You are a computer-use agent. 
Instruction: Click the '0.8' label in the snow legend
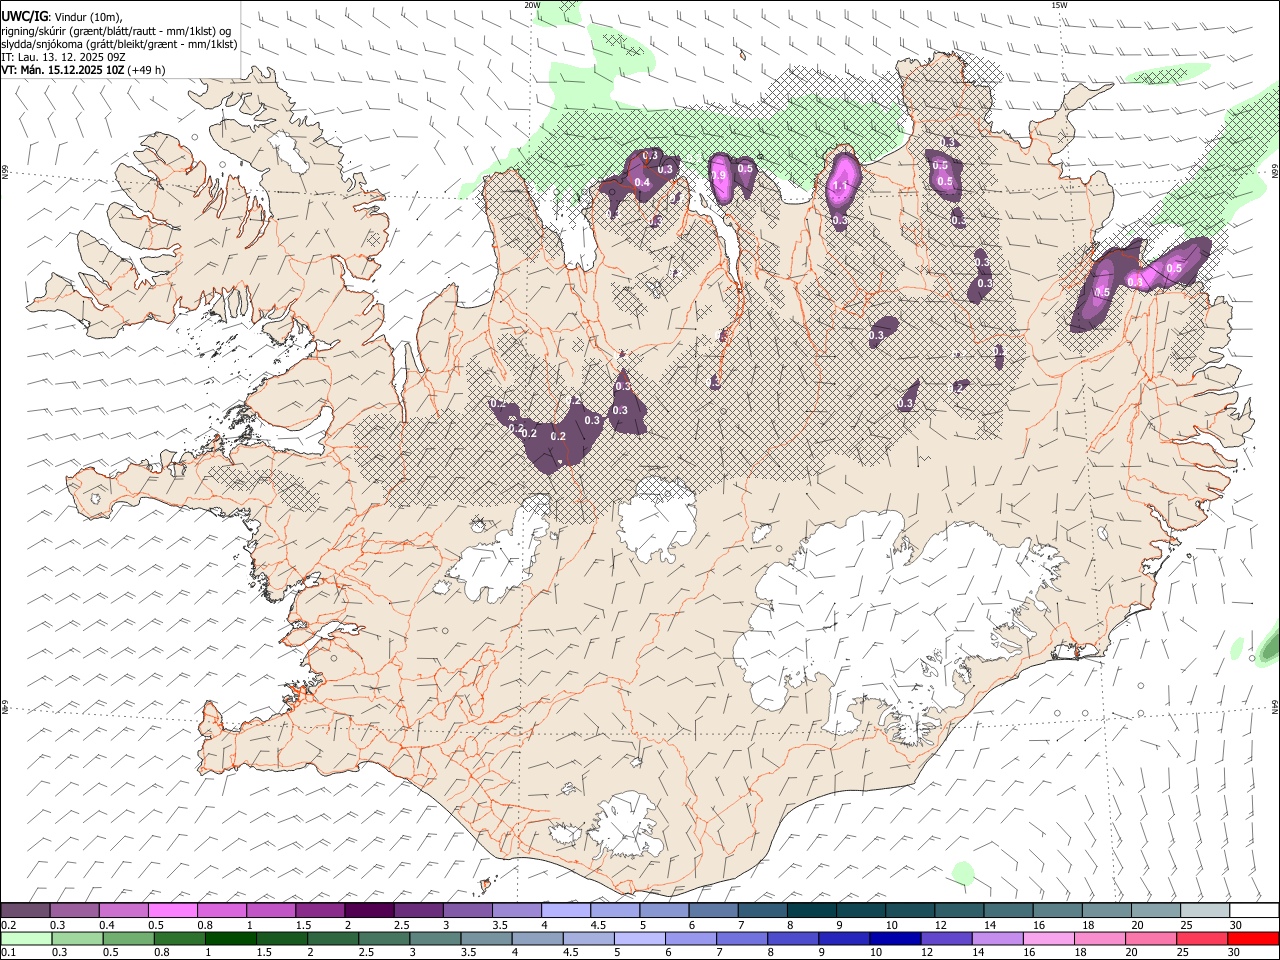pyautogui.click(x=205, y=925)
